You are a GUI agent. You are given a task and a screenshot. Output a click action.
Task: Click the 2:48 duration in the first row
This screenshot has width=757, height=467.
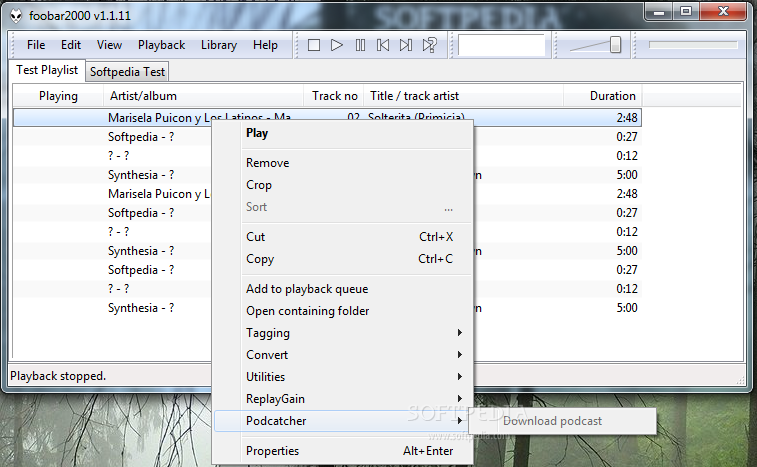pyautogui.click(x=627, y=118)
